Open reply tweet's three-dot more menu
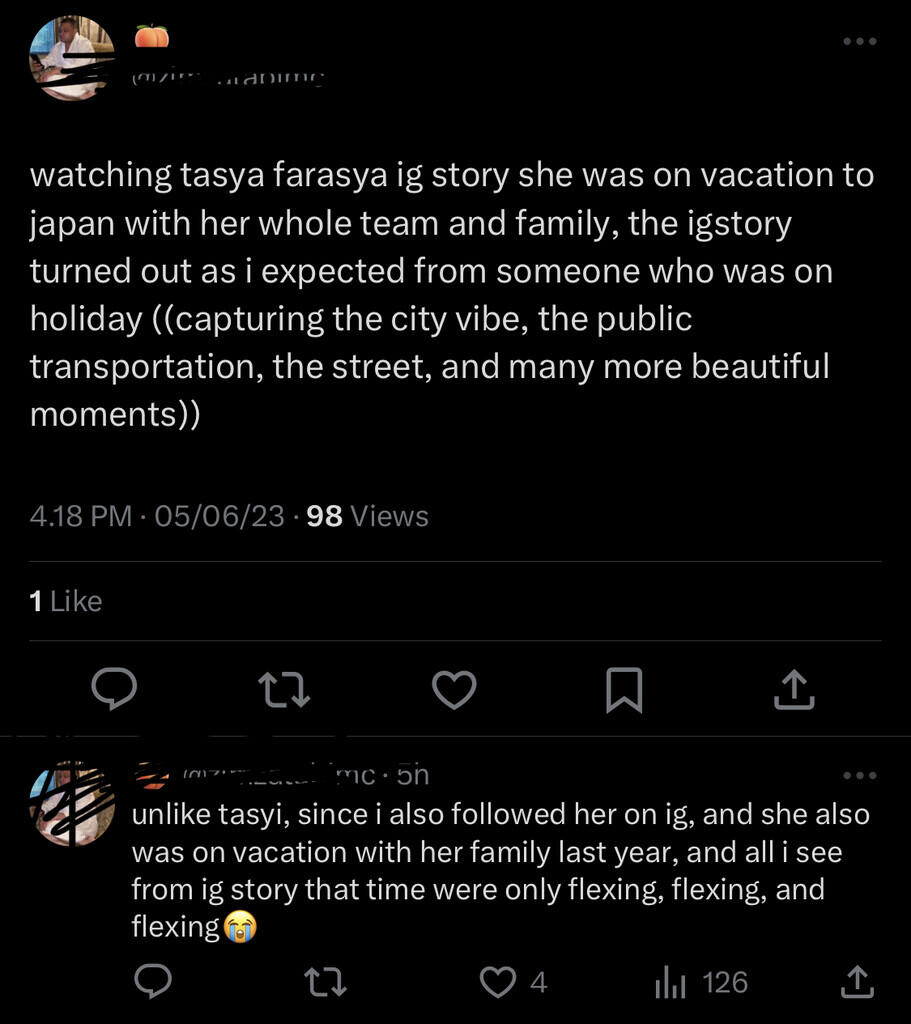 coord(859,775)
